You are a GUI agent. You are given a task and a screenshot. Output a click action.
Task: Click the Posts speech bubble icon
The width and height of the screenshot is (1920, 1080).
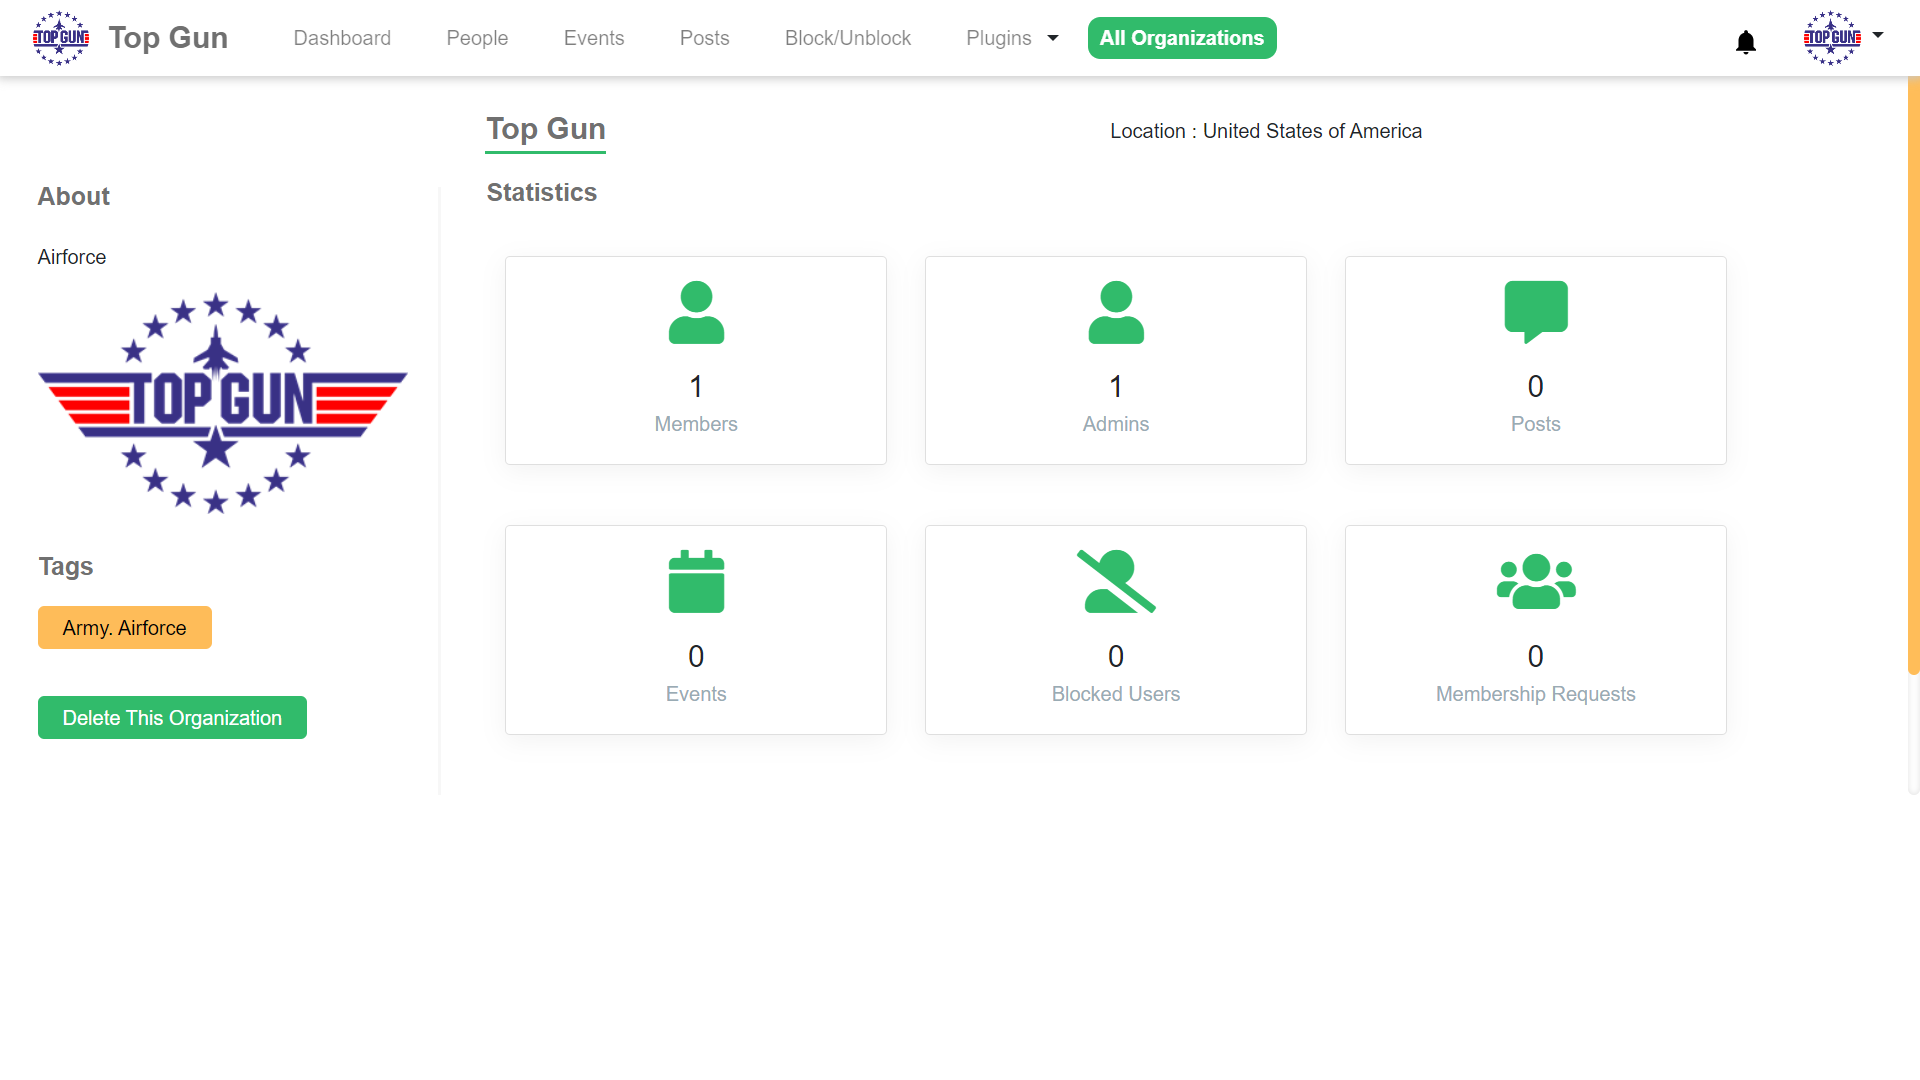1536,312
